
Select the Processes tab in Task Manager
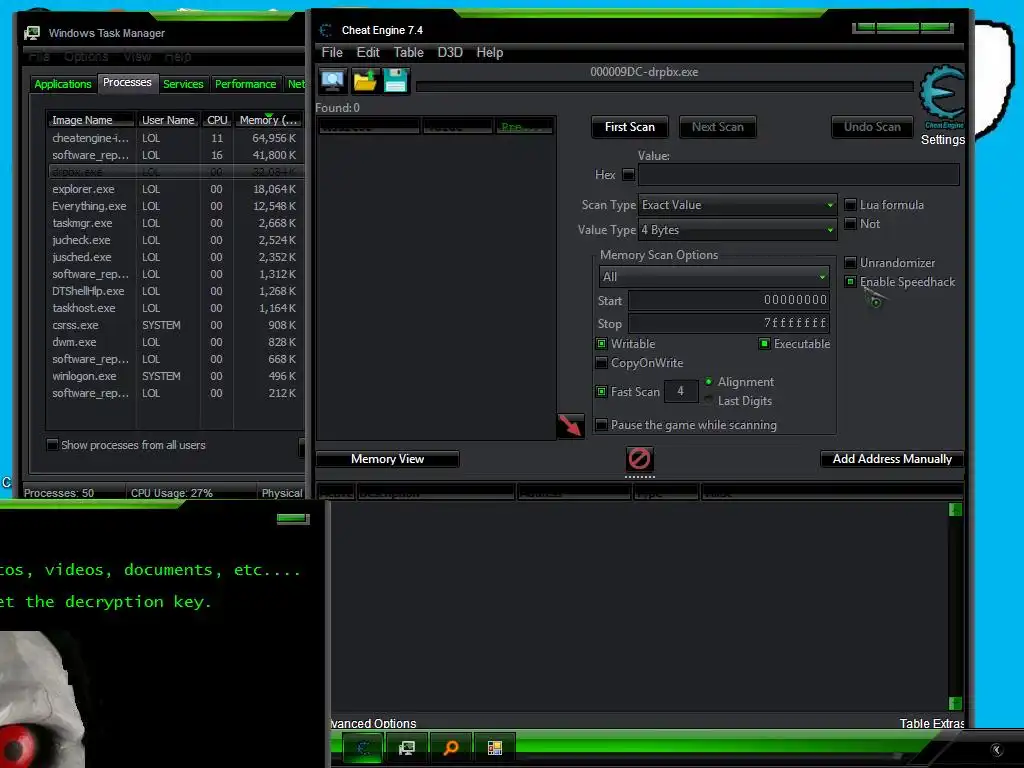click(127, 82)
